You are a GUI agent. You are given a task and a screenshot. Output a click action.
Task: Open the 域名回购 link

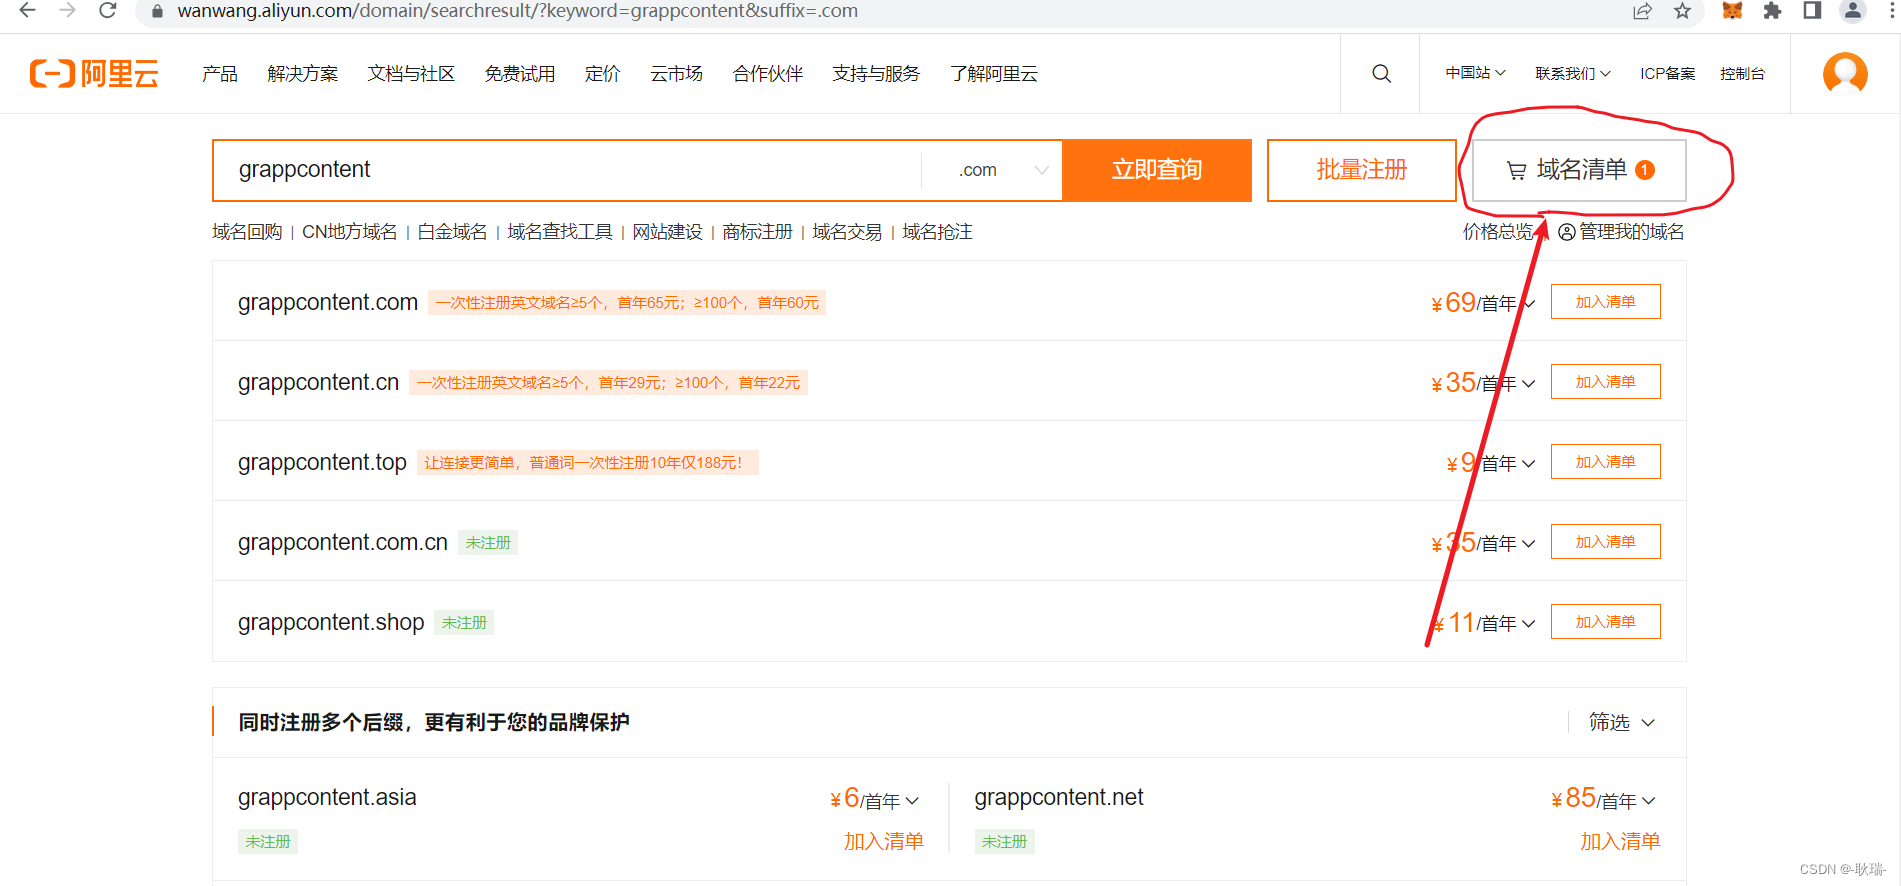(x=247, y=232)
